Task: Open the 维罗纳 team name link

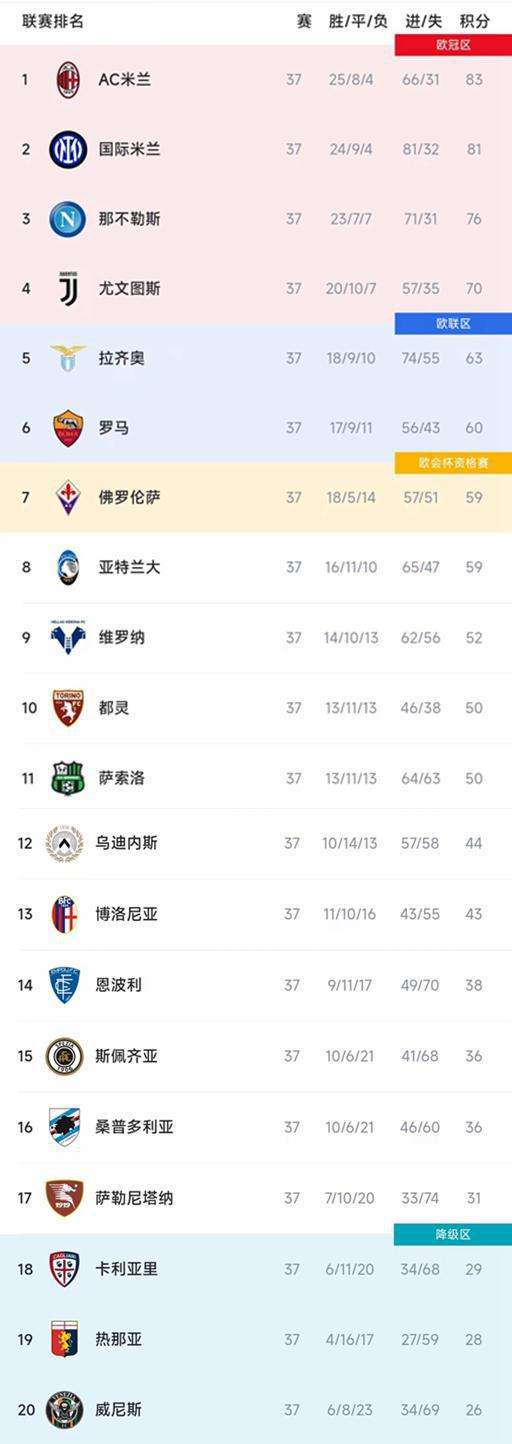Action: 121,637
